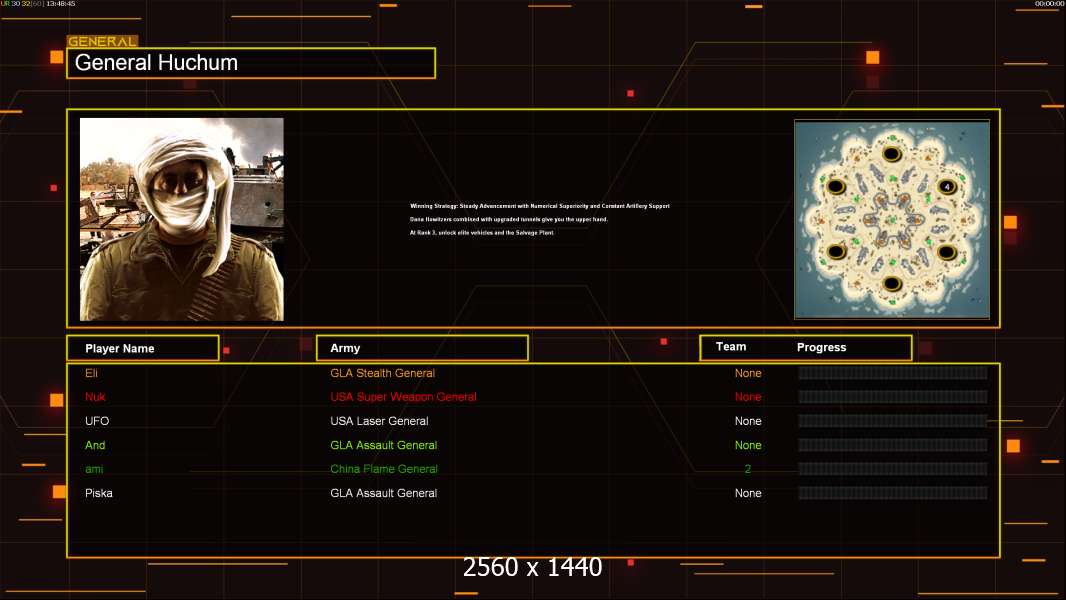1066x600 pixels.
Task: Click And's loading progress bar
Action: [x=893, y=445]
